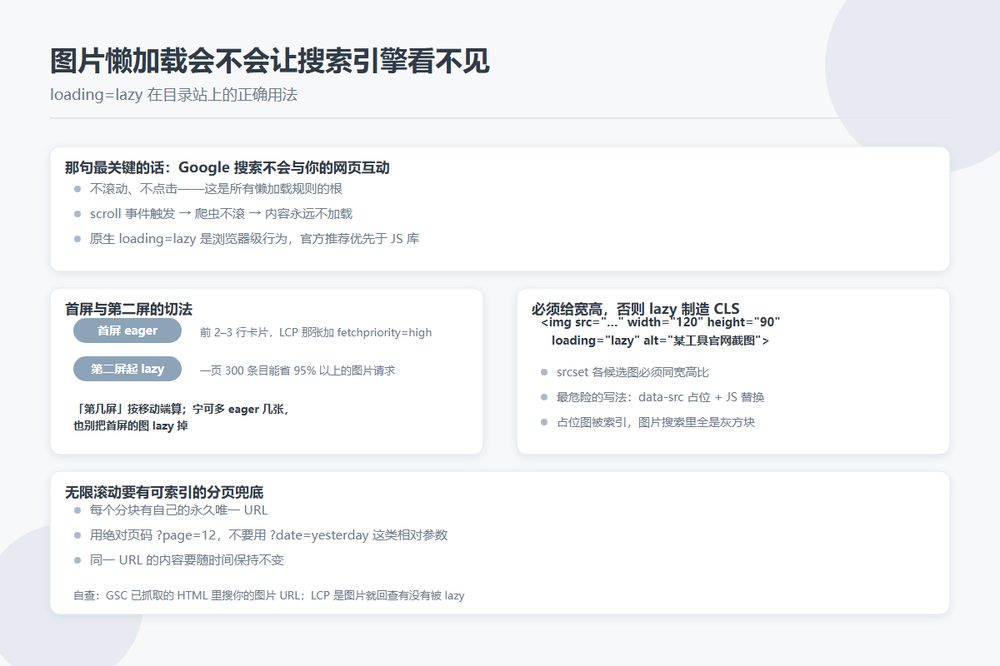This screenshot has width=1000, height=666.
Task: Click text 一页 300 条目能省 95% 以上的图片请求
Action: click(x=297, y=371)
